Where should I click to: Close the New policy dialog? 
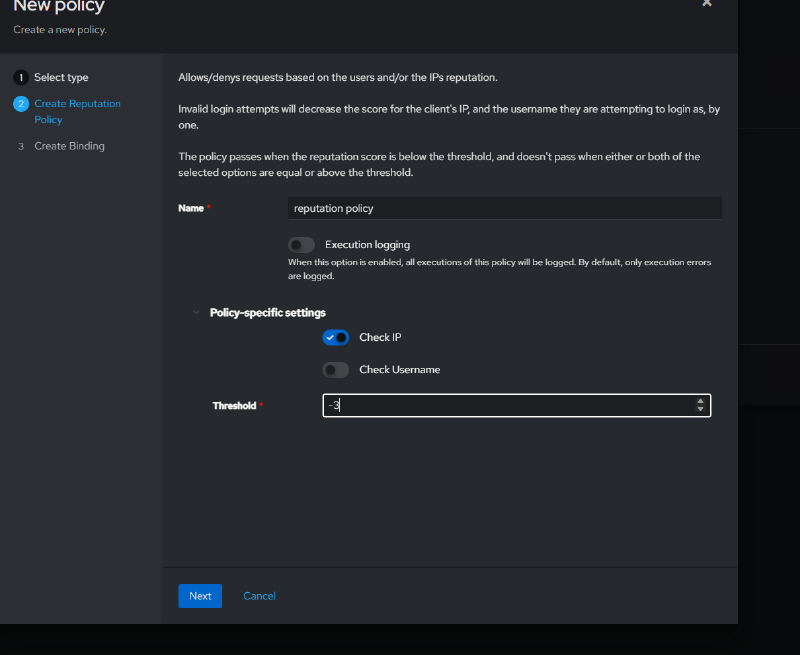(x=707, y=3)
